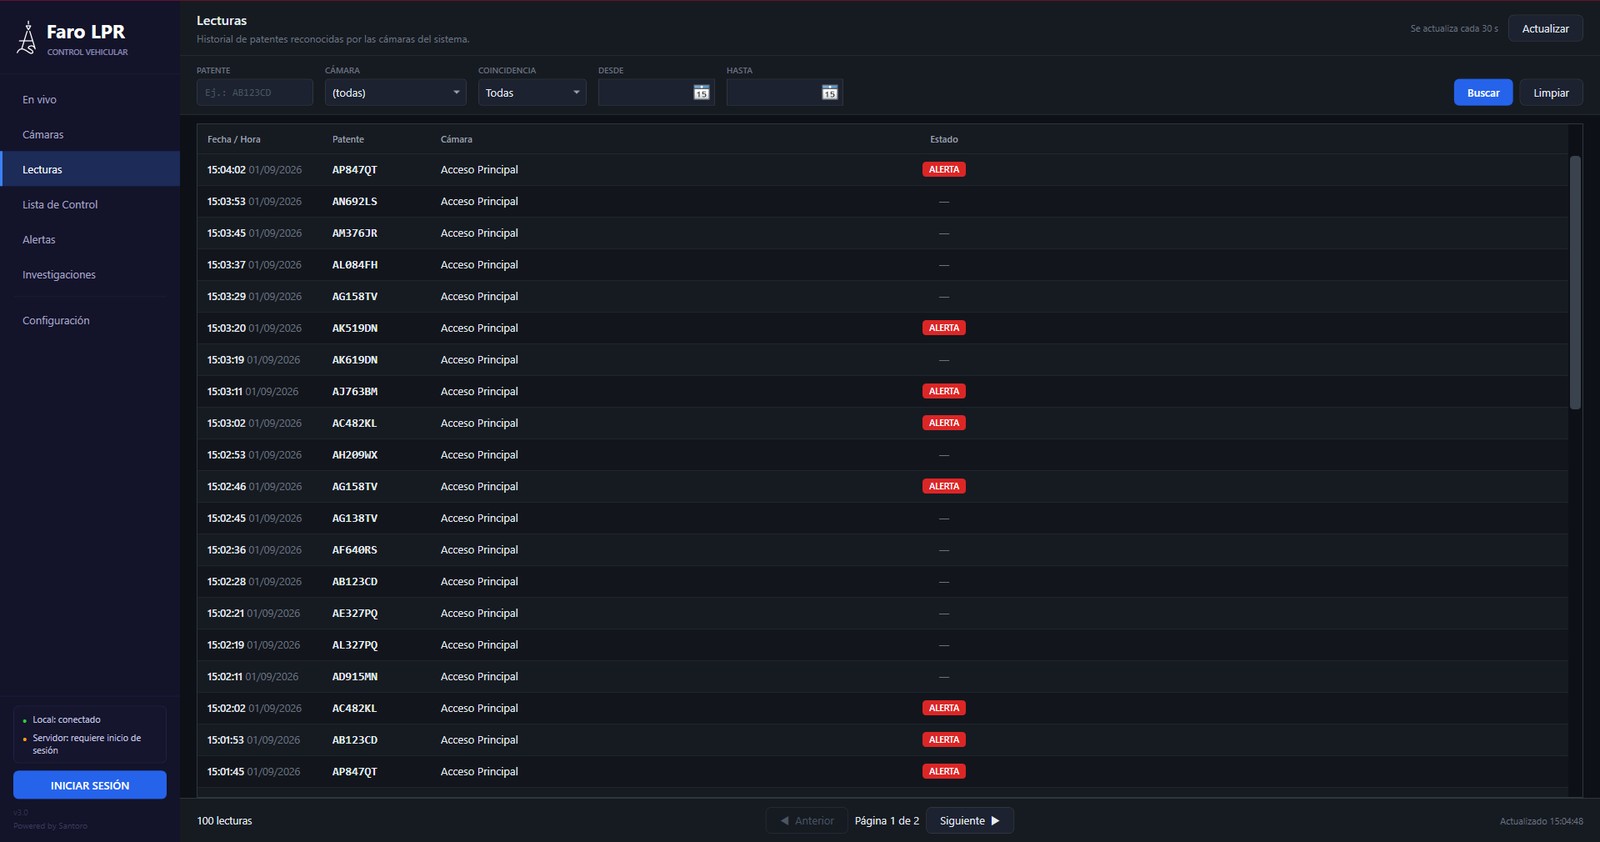
Task: Click the Faro LPR tower logo icon
Action: point(27,38)
